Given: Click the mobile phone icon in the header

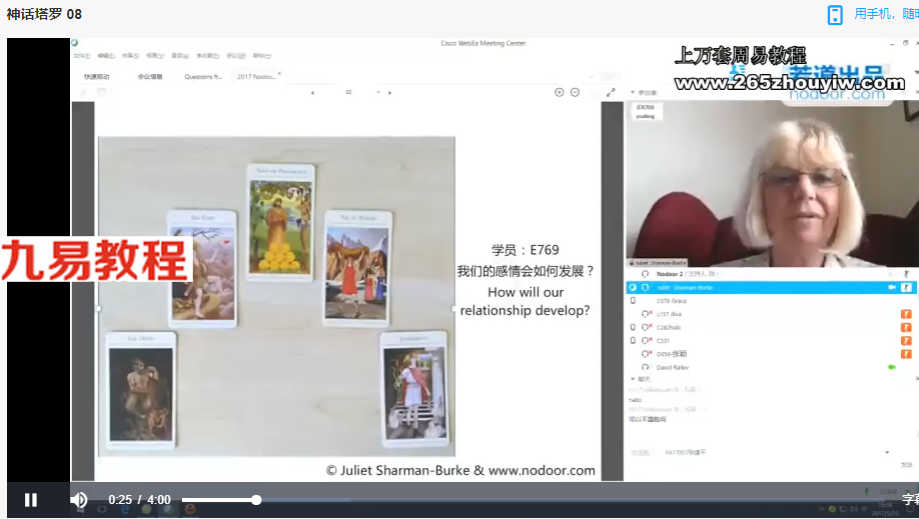Looking at the screenshot, I should 835,15.
